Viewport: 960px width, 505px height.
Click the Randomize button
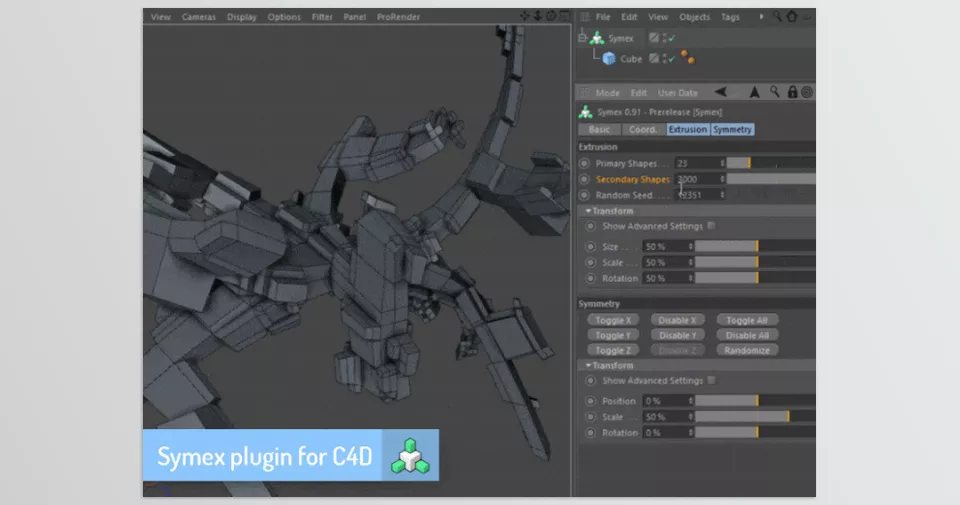pos(747,351)
